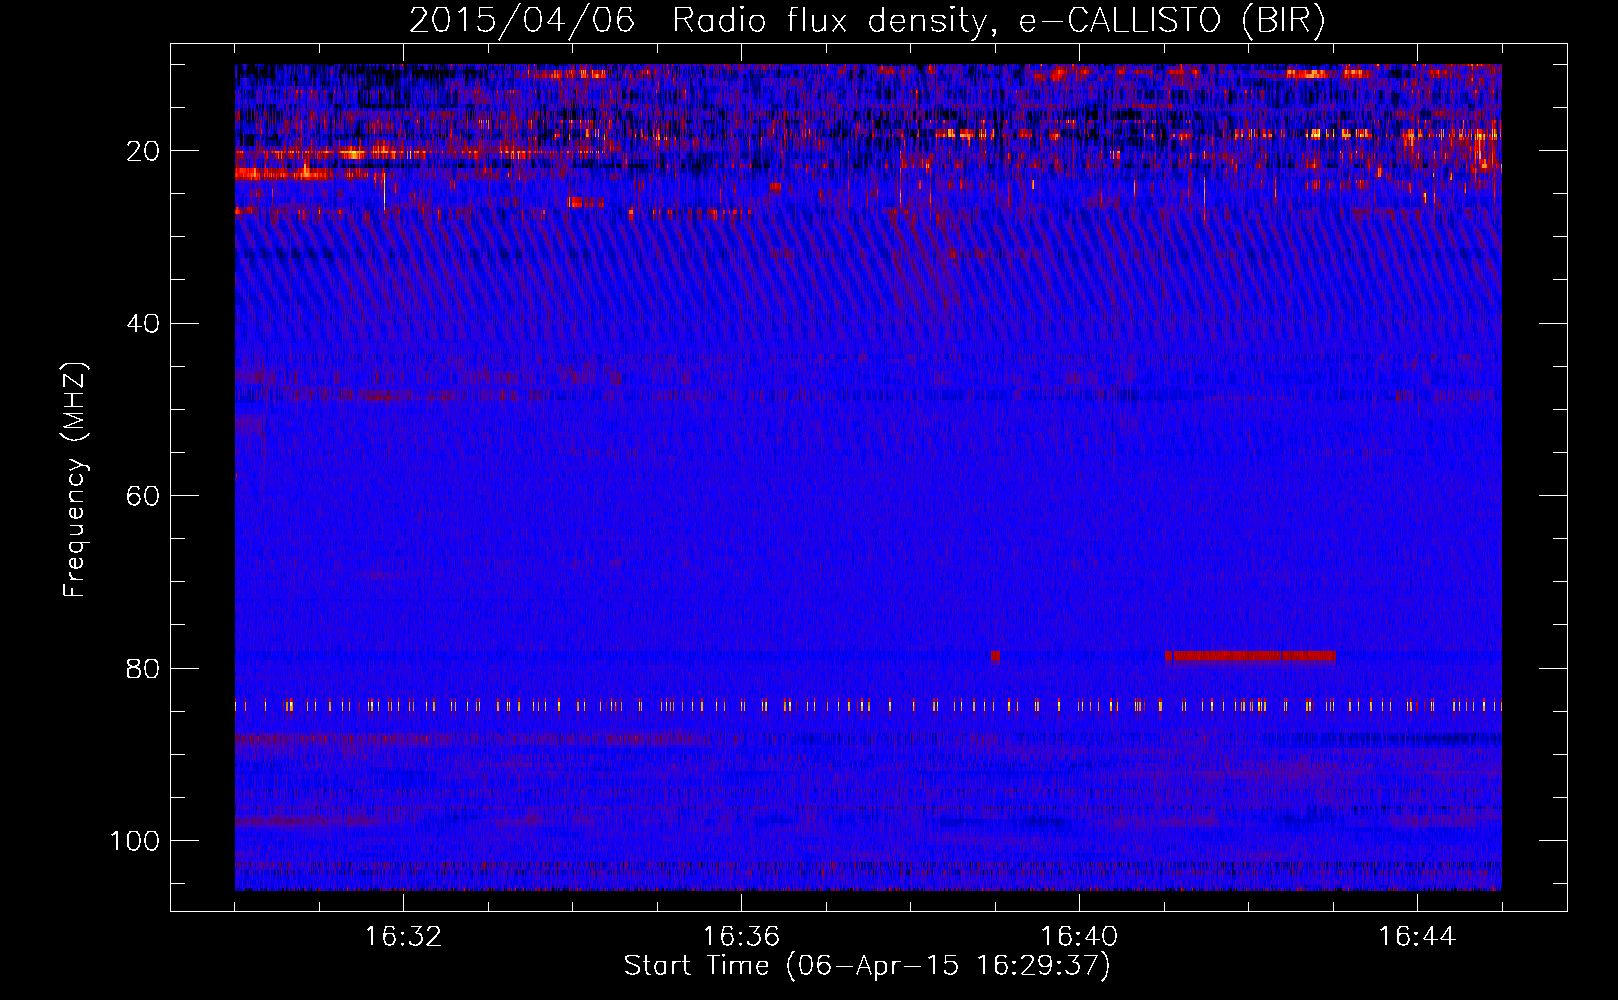
Task: Select the 'Frequency (MHZ)' y-axis label
Action: tap(75, 479)
